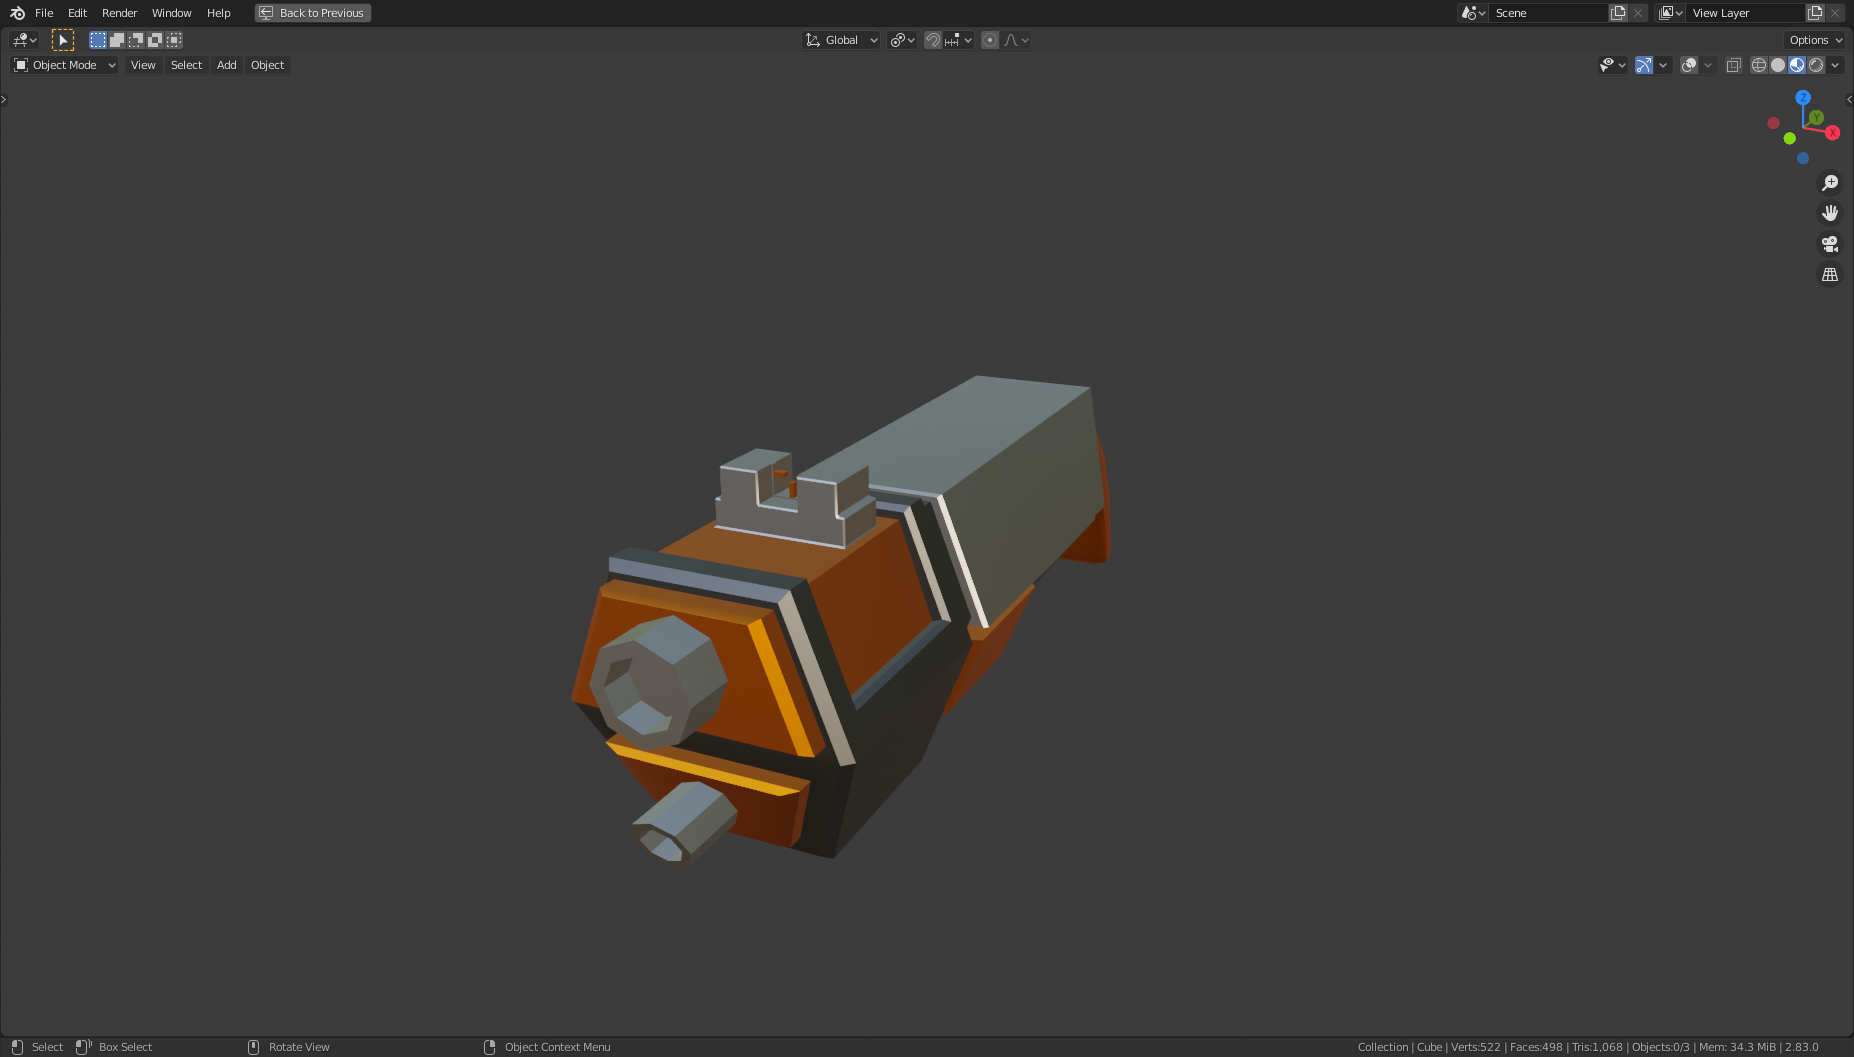Switch to Rendered viewport shading
Image resolution: width=1854 pixels, height=1057 pixels.
pyautogui.click(x=1816, y=64)
